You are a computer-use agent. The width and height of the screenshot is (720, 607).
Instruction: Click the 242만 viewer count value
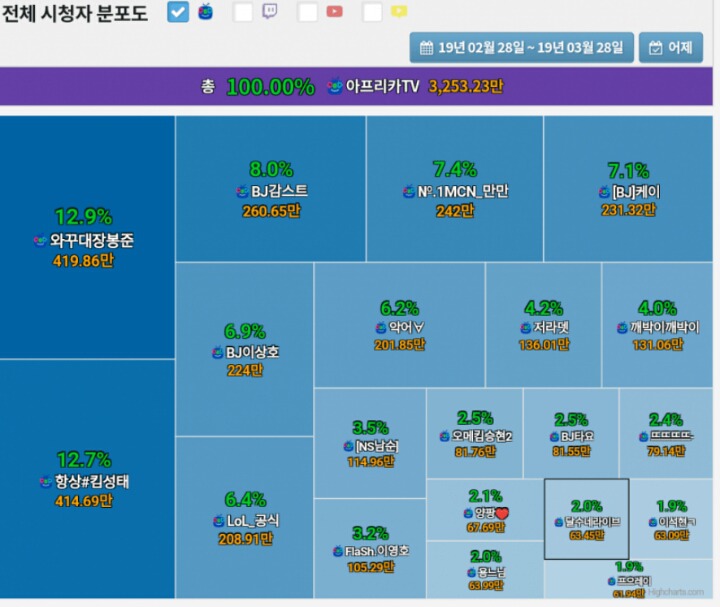(455, 211)
